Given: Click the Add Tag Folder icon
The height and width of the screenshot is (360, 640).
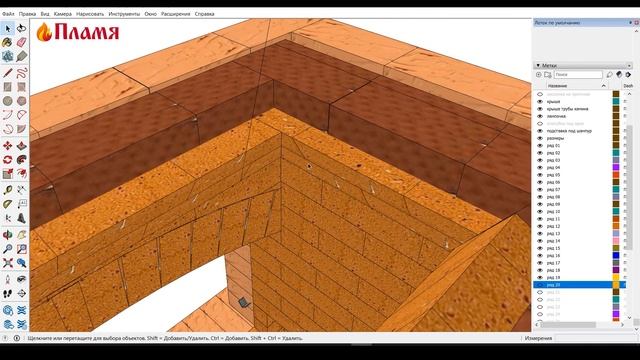Looking at the screenshot, I should coord(548,75).
